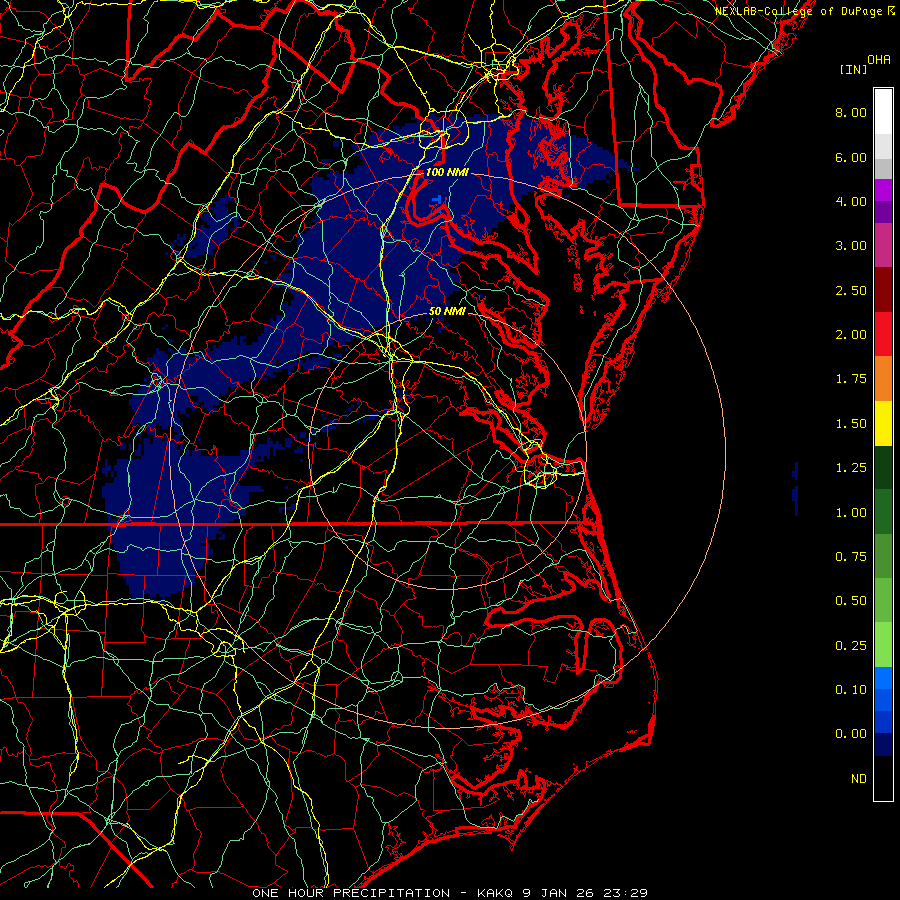This screenshot has width=900, height=900.
Task: Click the 0.25 legend value
Action: point(851,646)
